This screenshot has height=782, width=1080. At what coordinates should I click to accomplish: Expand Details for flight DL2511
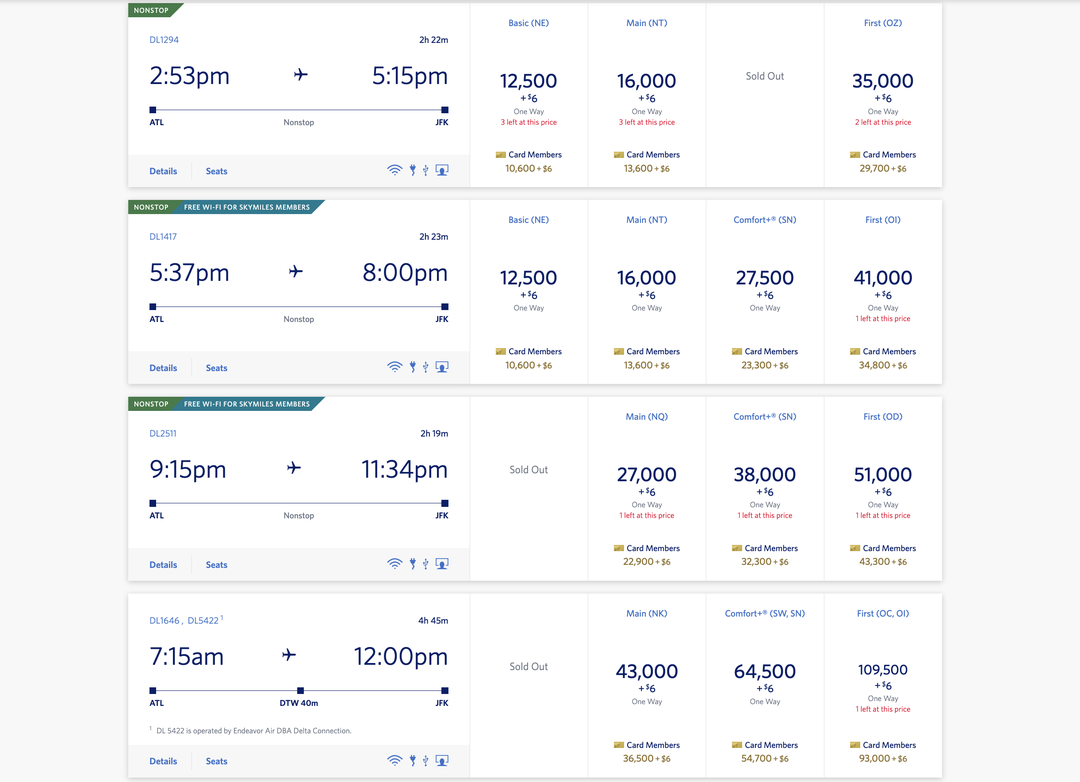pyautogui.click(x=162, y=564)
